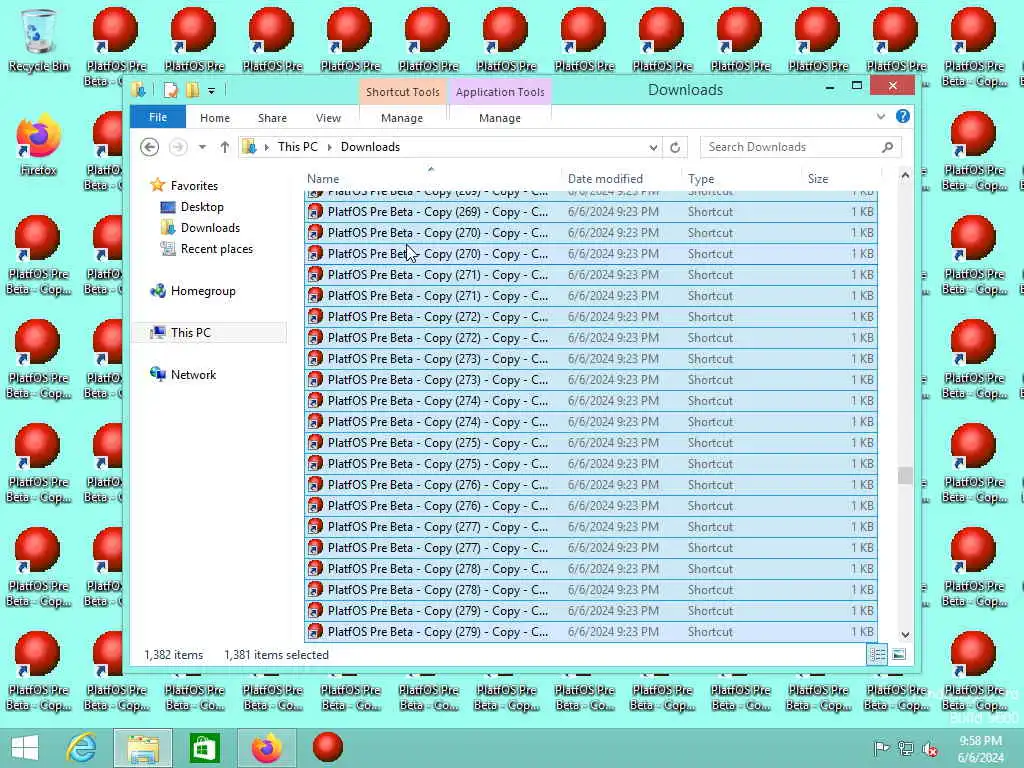This screenshot has width=1024, height=768.
Task: Select first PlatfOS Copy (273) shortcut row
Action: [x=590, y=359]
